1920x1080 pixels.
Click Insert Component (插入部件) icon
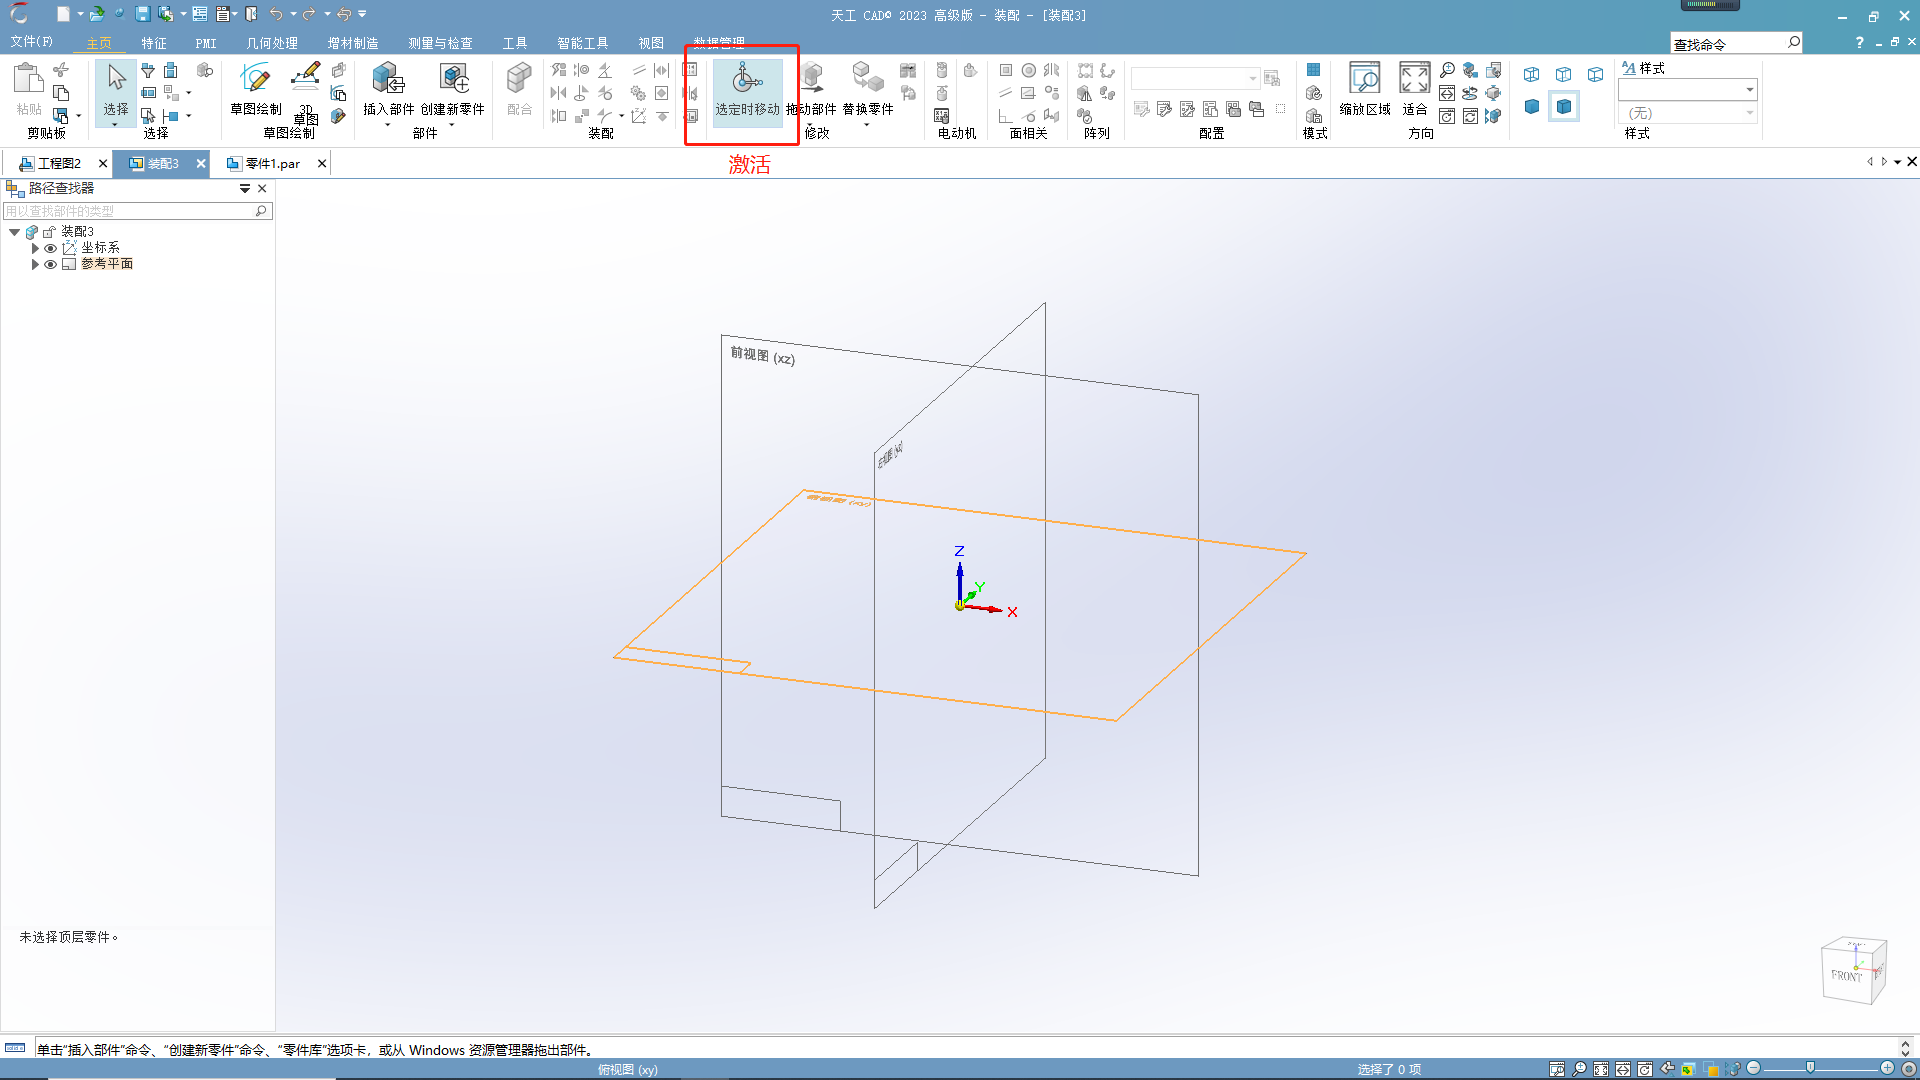click(x=388, y=78)
